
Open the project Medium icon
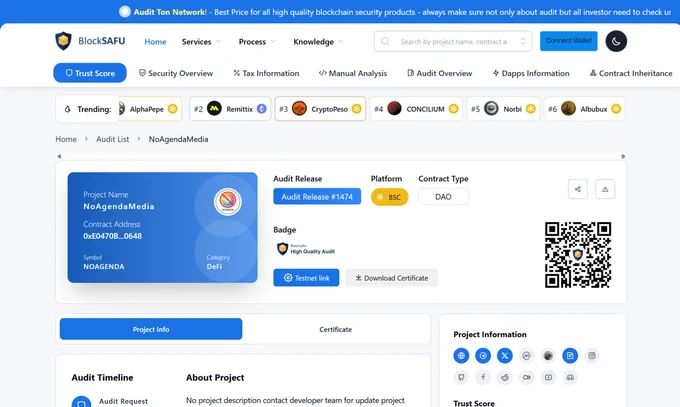click(x=526, y=377)
